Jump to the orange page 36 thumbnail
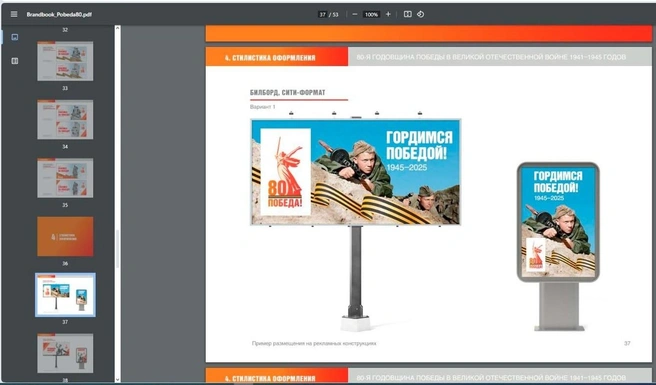Viewport: 656px width, 385px height. click(65, 236)
